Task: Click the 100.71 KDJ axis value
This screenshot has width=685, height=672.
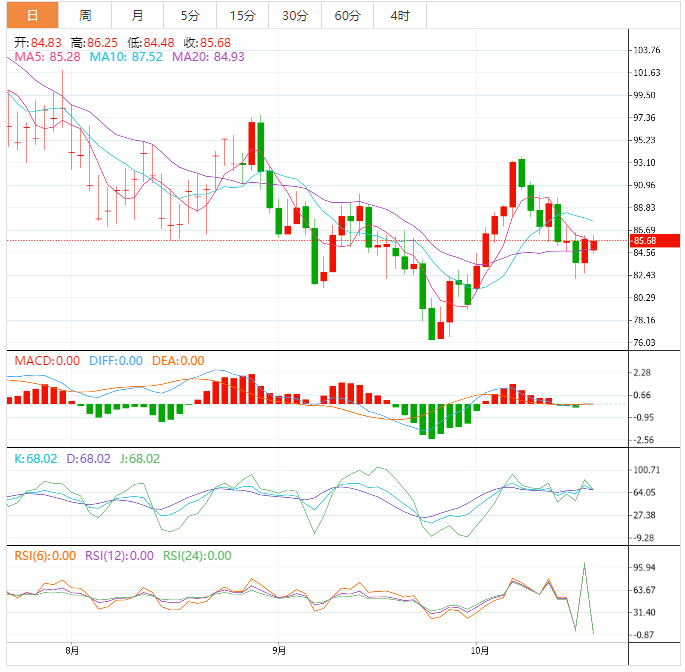Action: click(x=647, y=470)
